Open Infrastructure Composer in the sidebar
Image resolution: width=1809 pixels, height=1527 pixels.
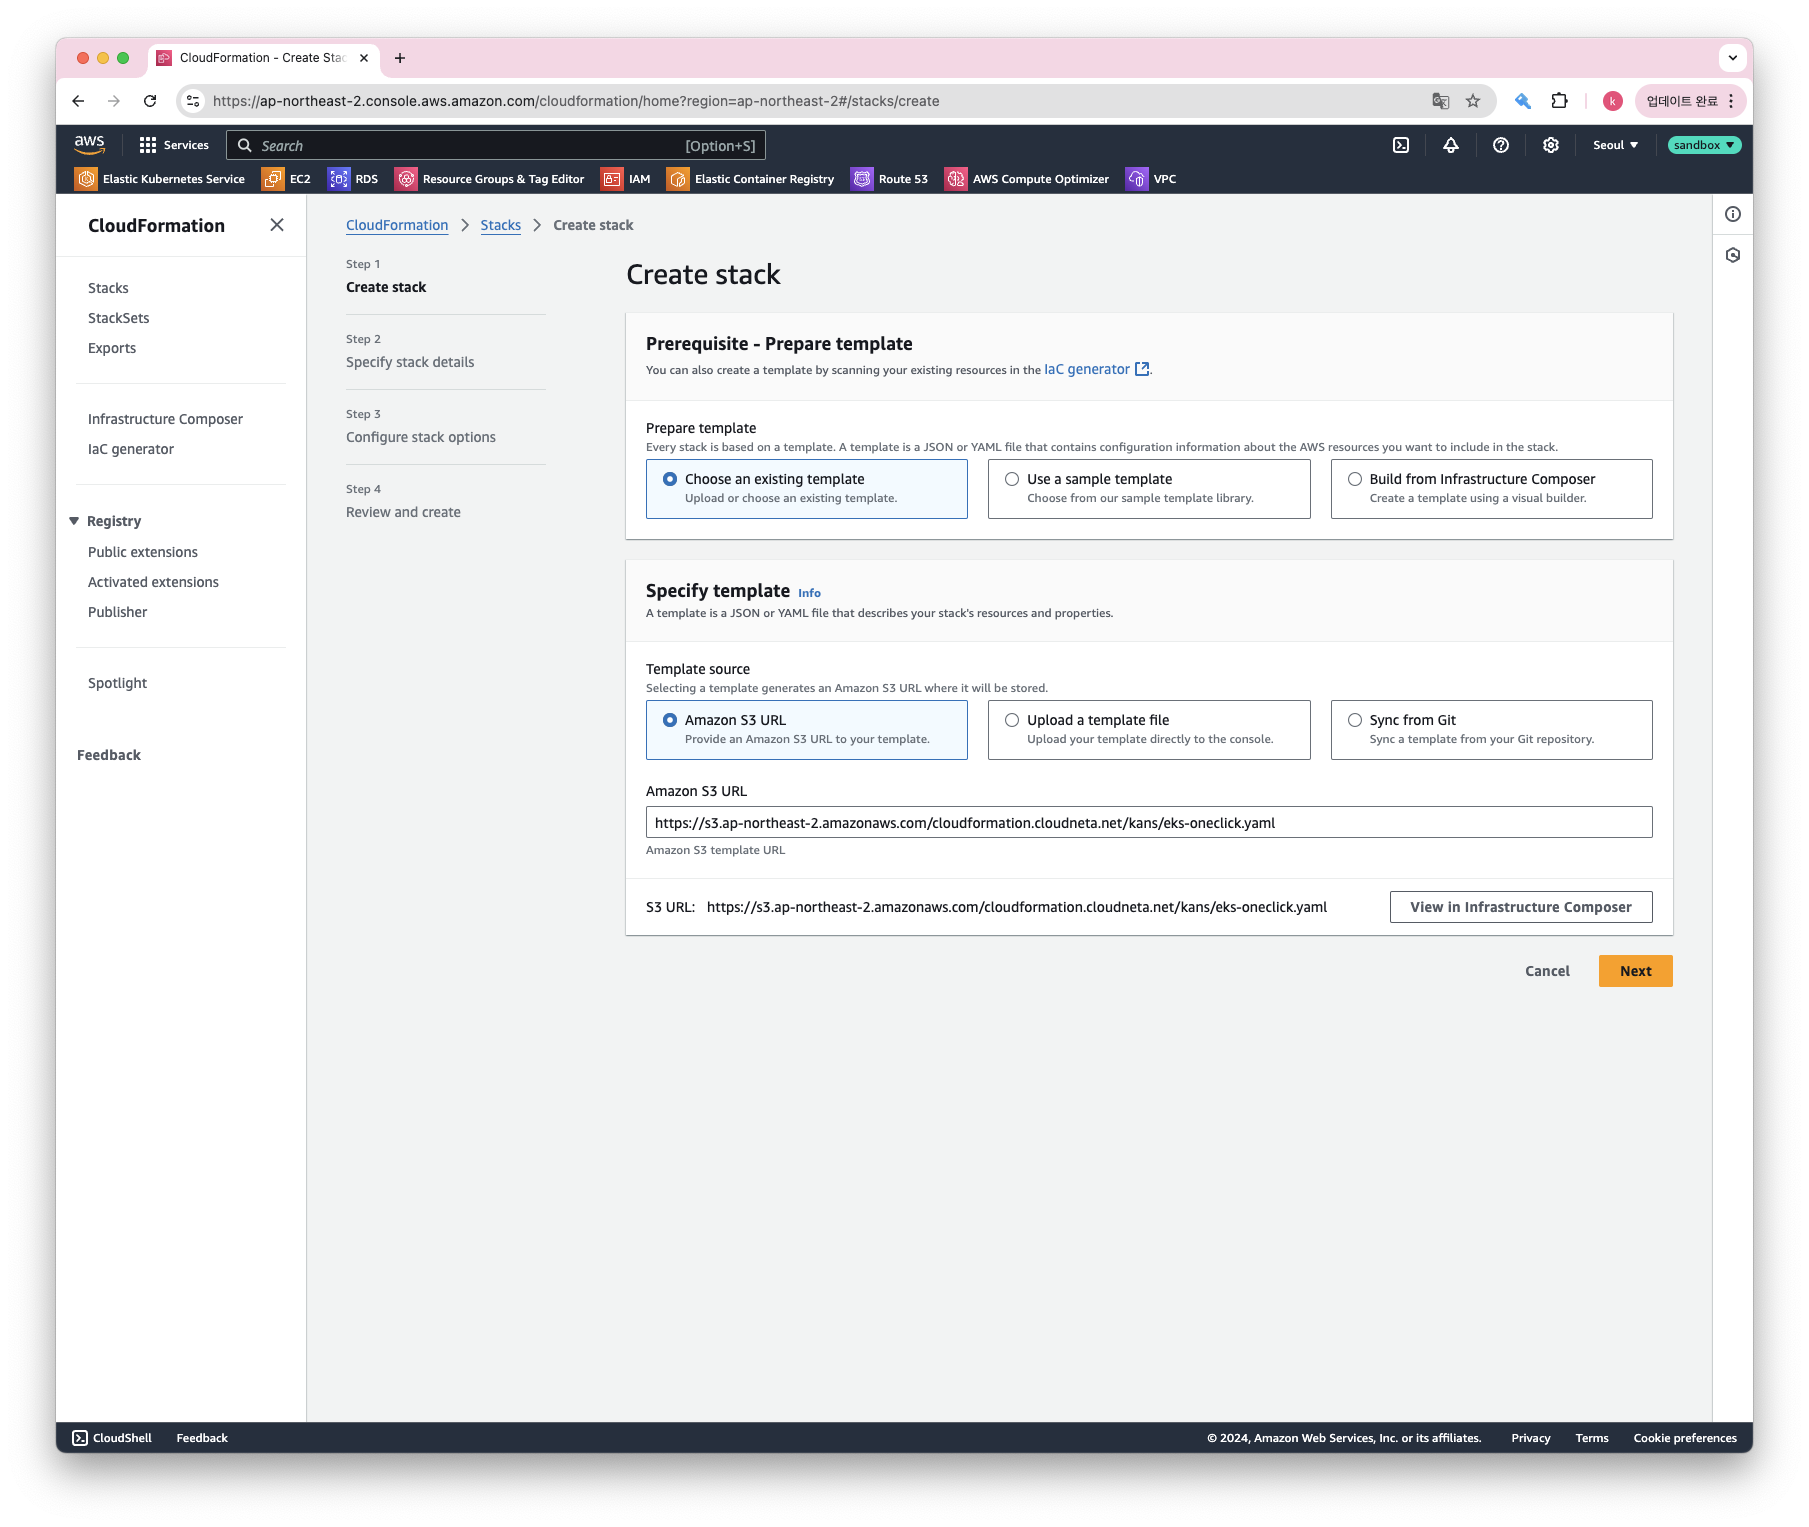(x=165, y=419)
